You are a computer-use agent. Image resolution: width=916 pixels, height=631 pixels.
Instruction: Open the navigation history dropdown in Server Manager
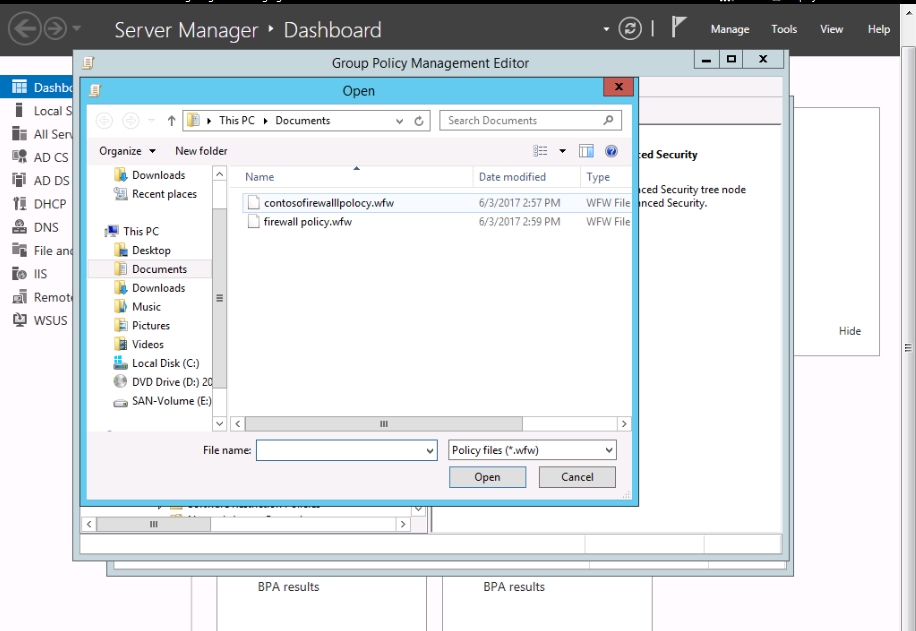coord(77,28)
